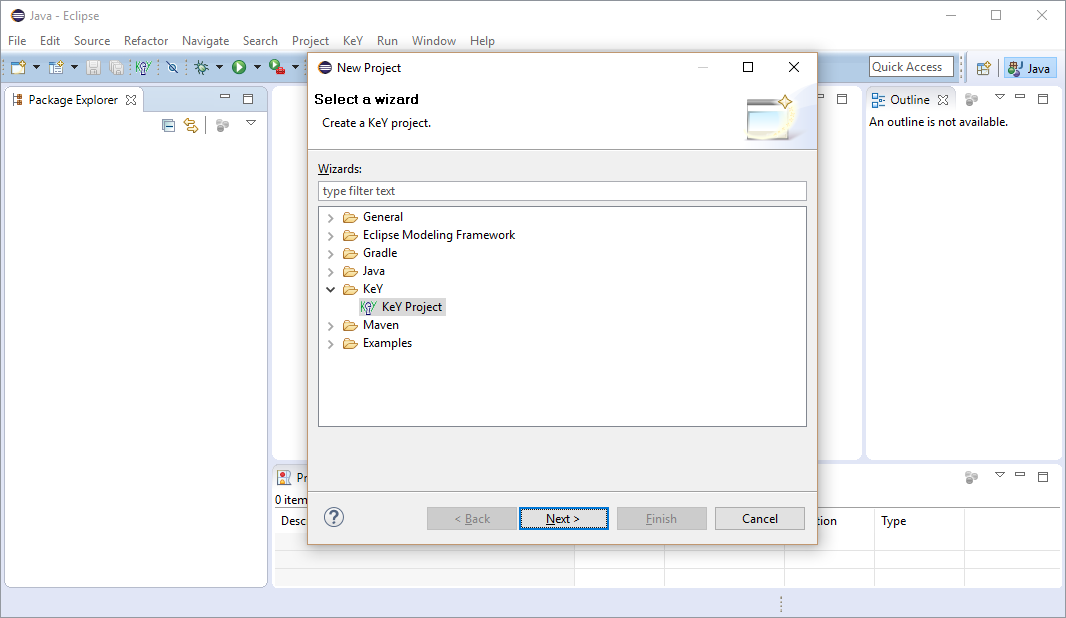Viewport: 1066px width, 618px height.
Task: Click the wizard filter text field
Action: (562, 191)
